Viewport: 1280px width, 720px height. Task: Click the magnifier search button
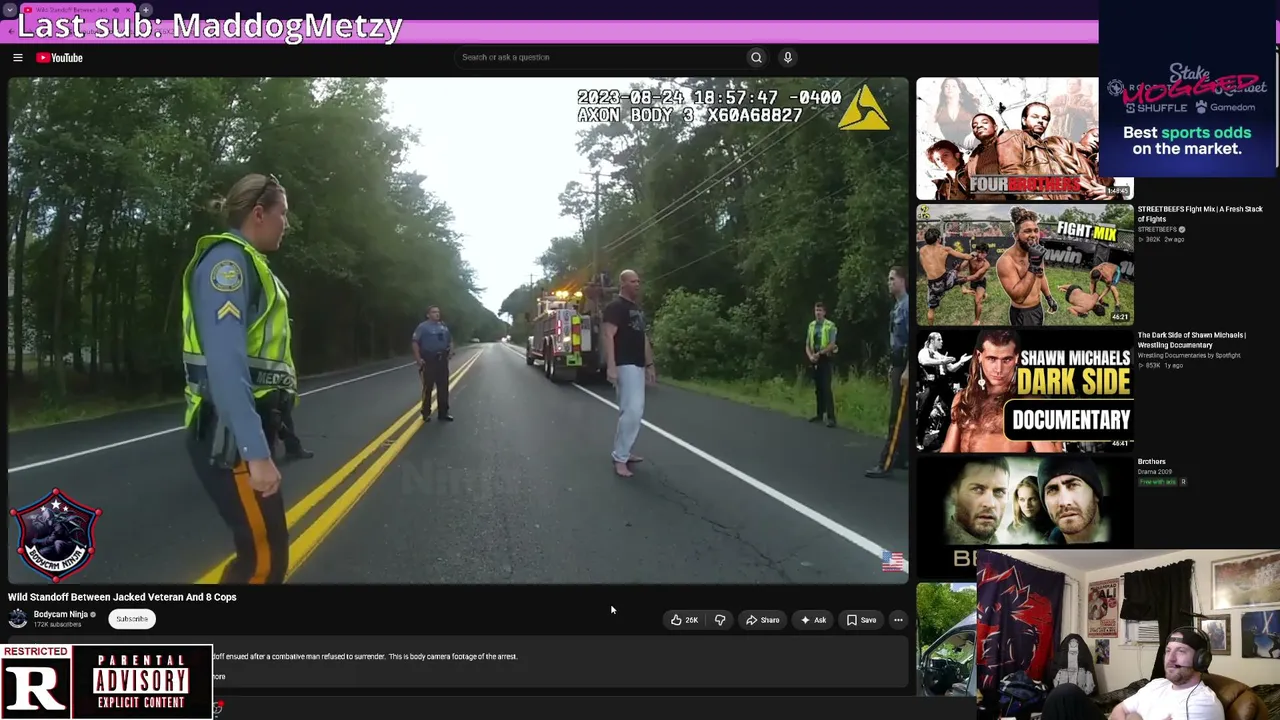756,57
